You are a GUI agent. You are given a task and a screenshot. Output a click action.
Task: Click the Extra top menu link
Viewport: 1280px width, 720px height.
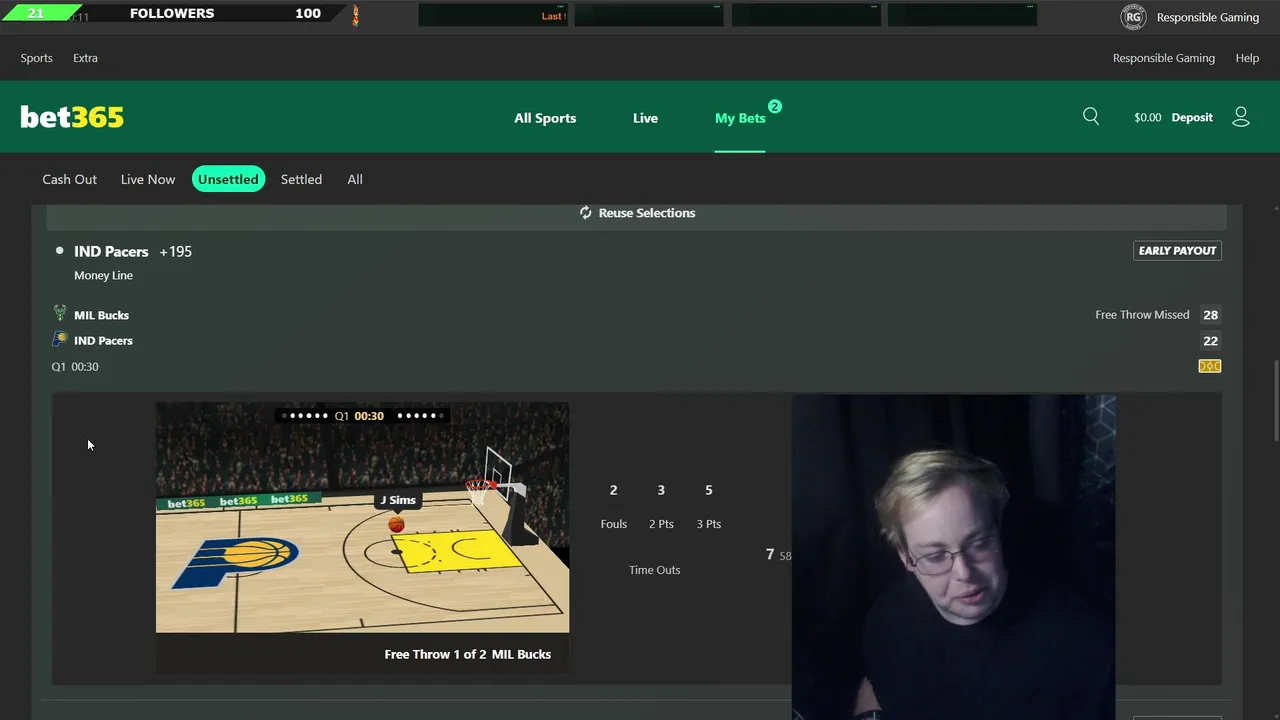[85, 58]
